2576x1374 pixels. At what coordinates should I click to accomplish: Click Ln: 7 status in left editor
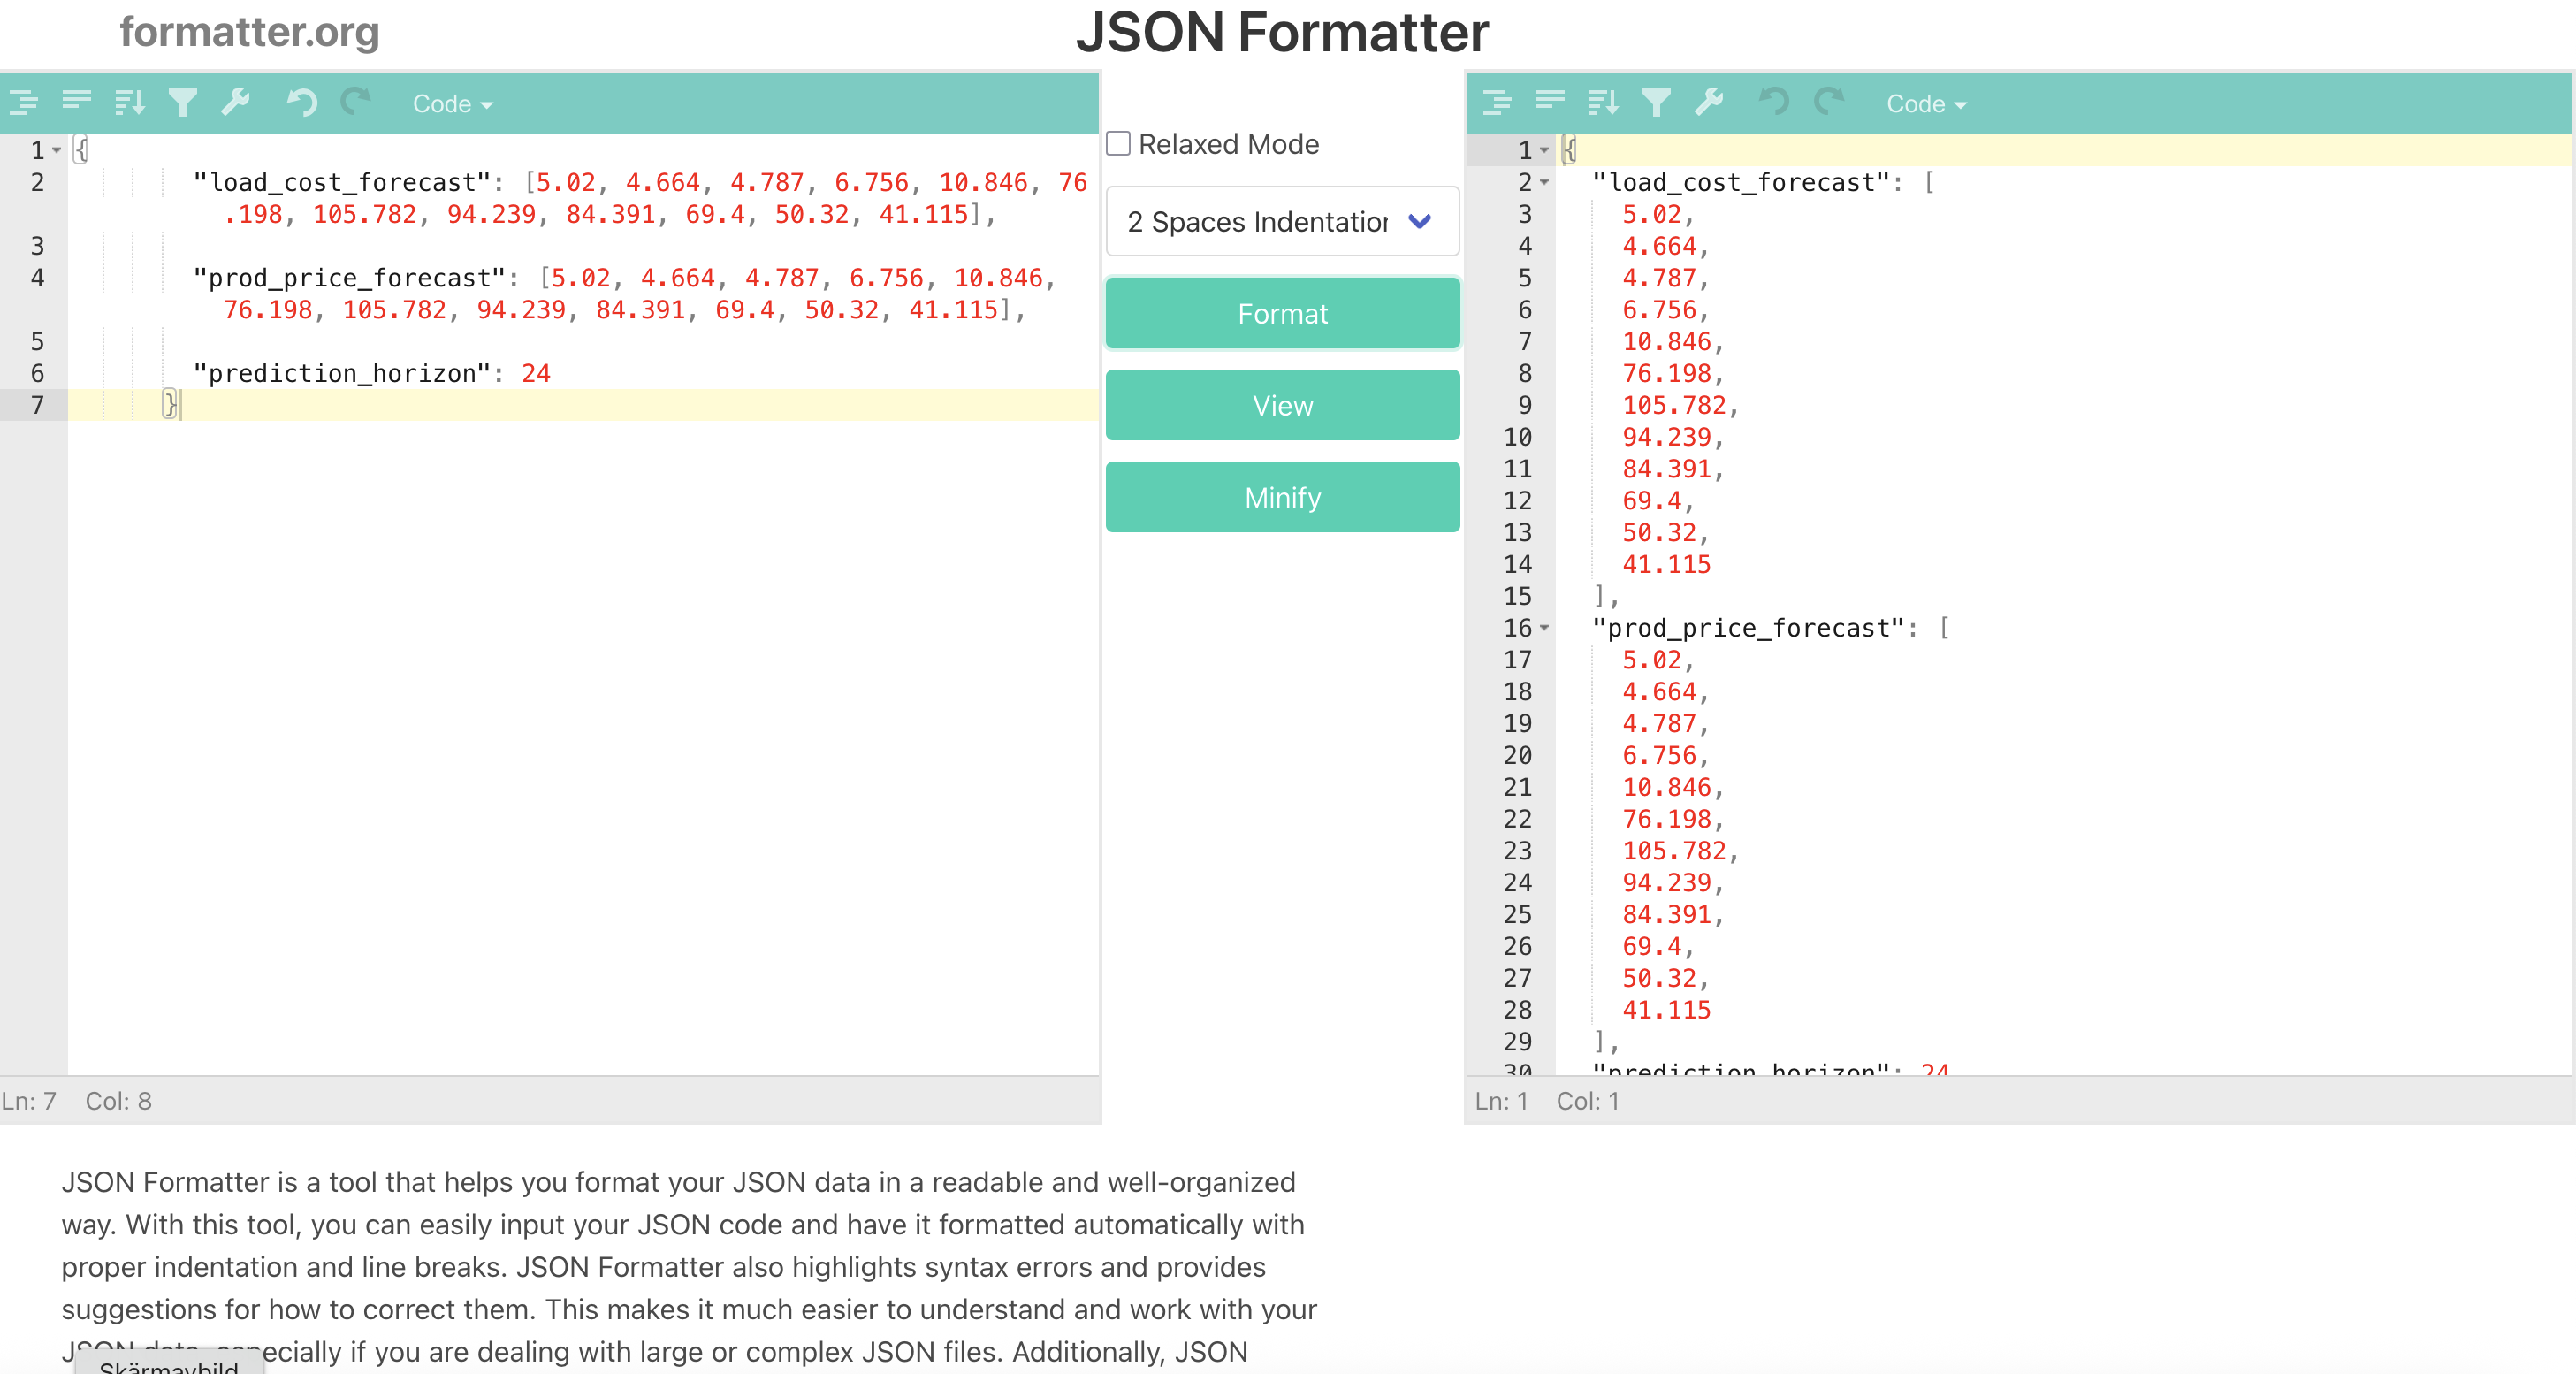(29, 1101)
